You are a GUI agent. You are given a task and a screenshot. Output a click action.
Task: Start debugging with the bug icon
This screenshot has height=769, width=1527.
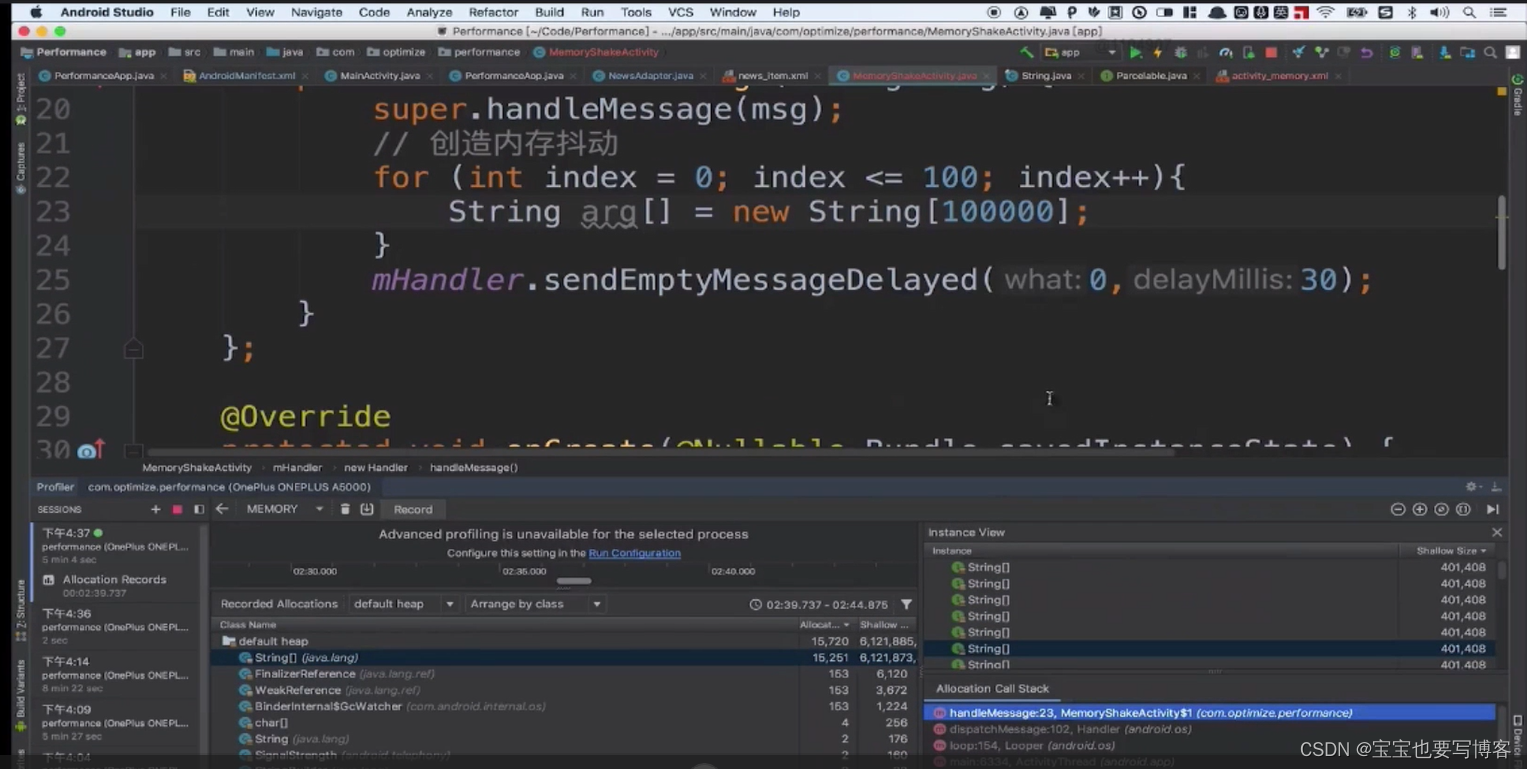click(x=1180, y=52)
